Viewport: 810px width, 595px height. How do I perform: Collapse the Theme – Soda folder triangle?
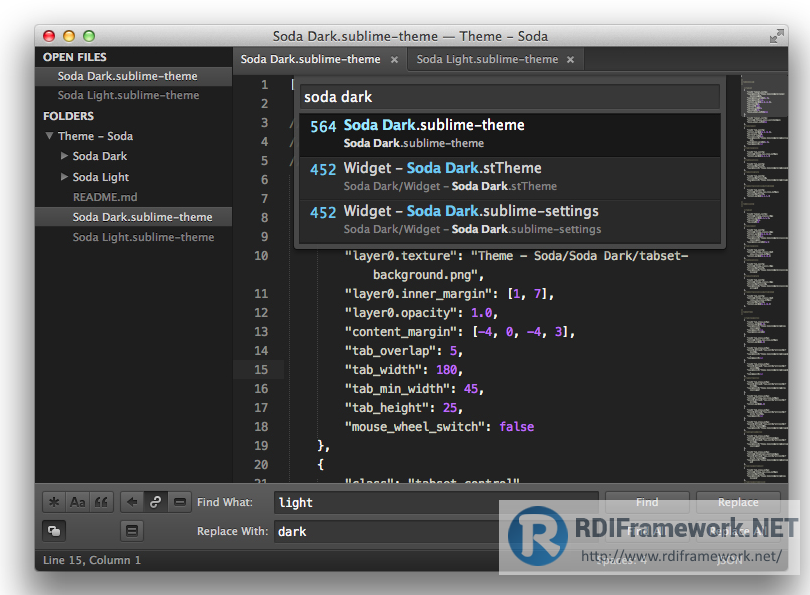(x=49, y=136)
